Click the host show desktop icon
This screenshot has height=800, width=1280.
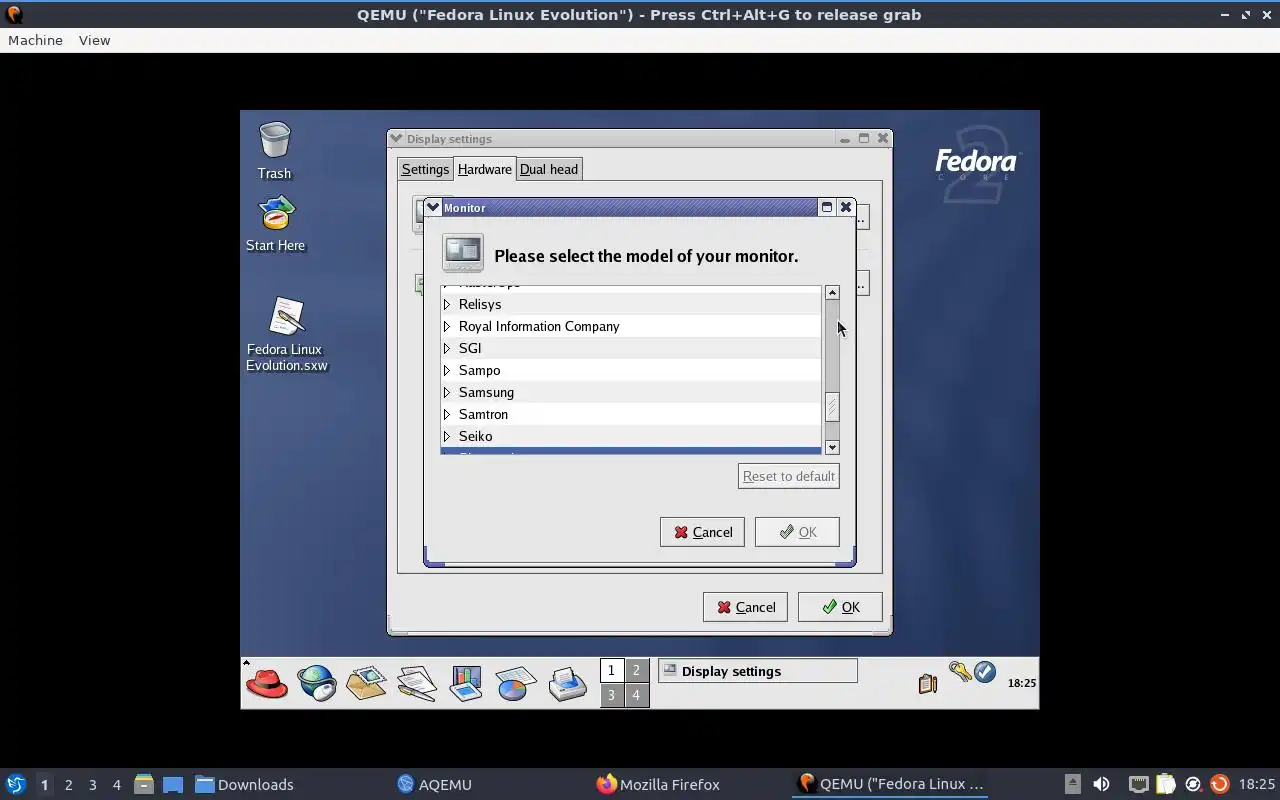tap(173, 784)
